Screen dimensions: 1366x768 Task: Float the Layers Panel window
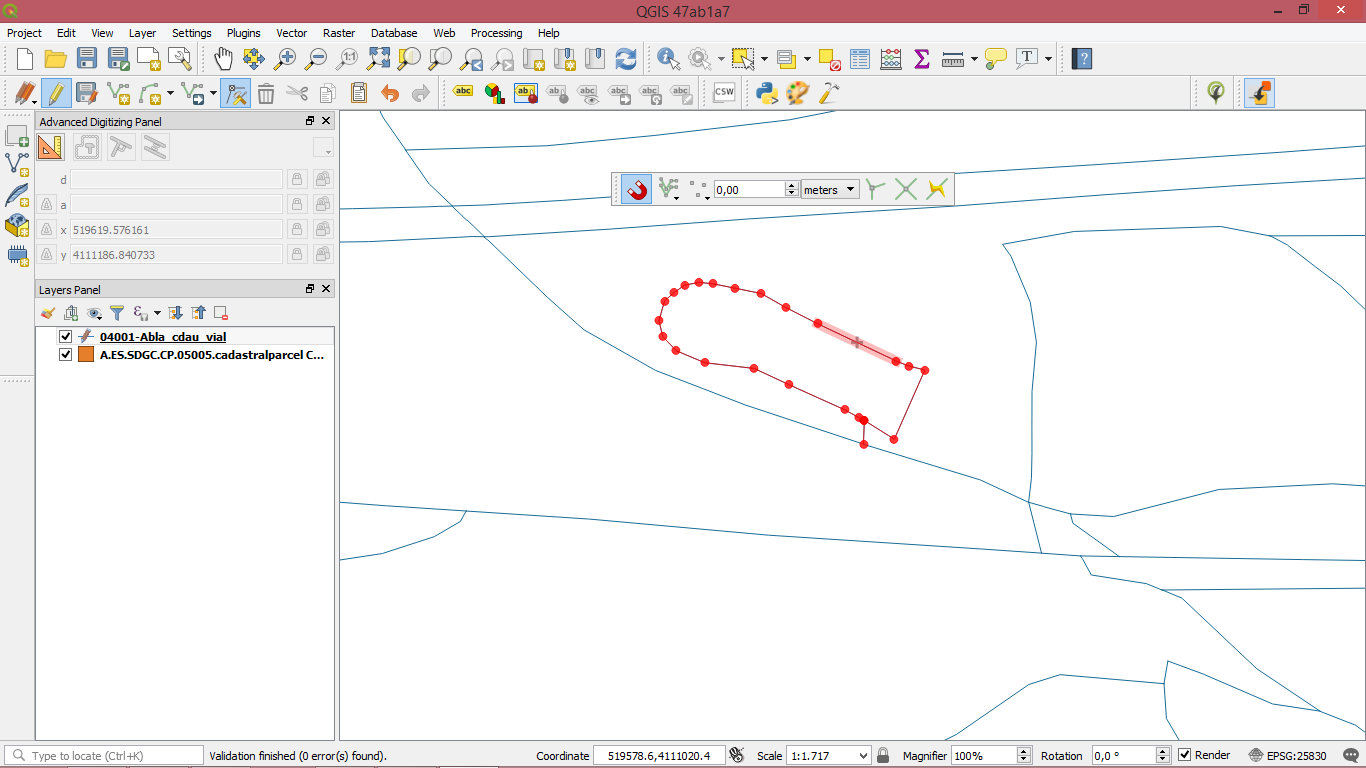310,289
